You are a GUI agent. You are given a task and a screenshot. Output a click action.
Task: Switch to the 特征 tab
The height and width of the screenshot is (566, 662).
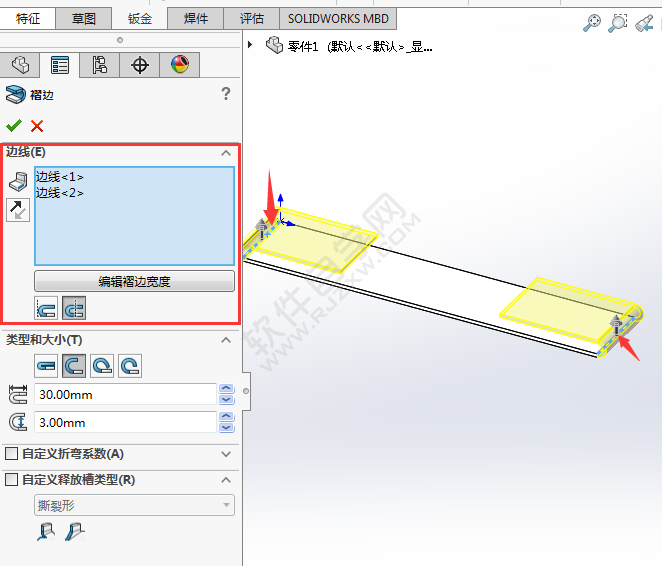pyautogui.click(x=28, y=19)
